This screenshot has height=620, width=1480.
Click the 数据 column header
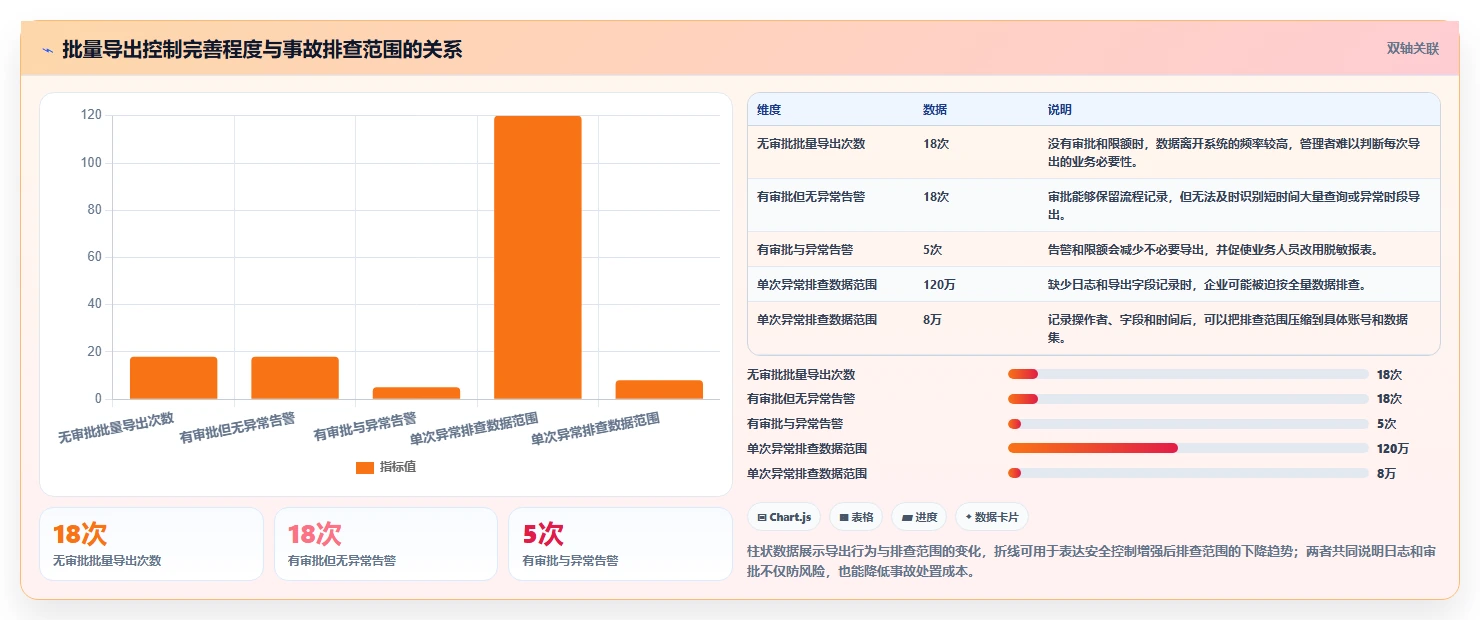[x=935, y=110]
